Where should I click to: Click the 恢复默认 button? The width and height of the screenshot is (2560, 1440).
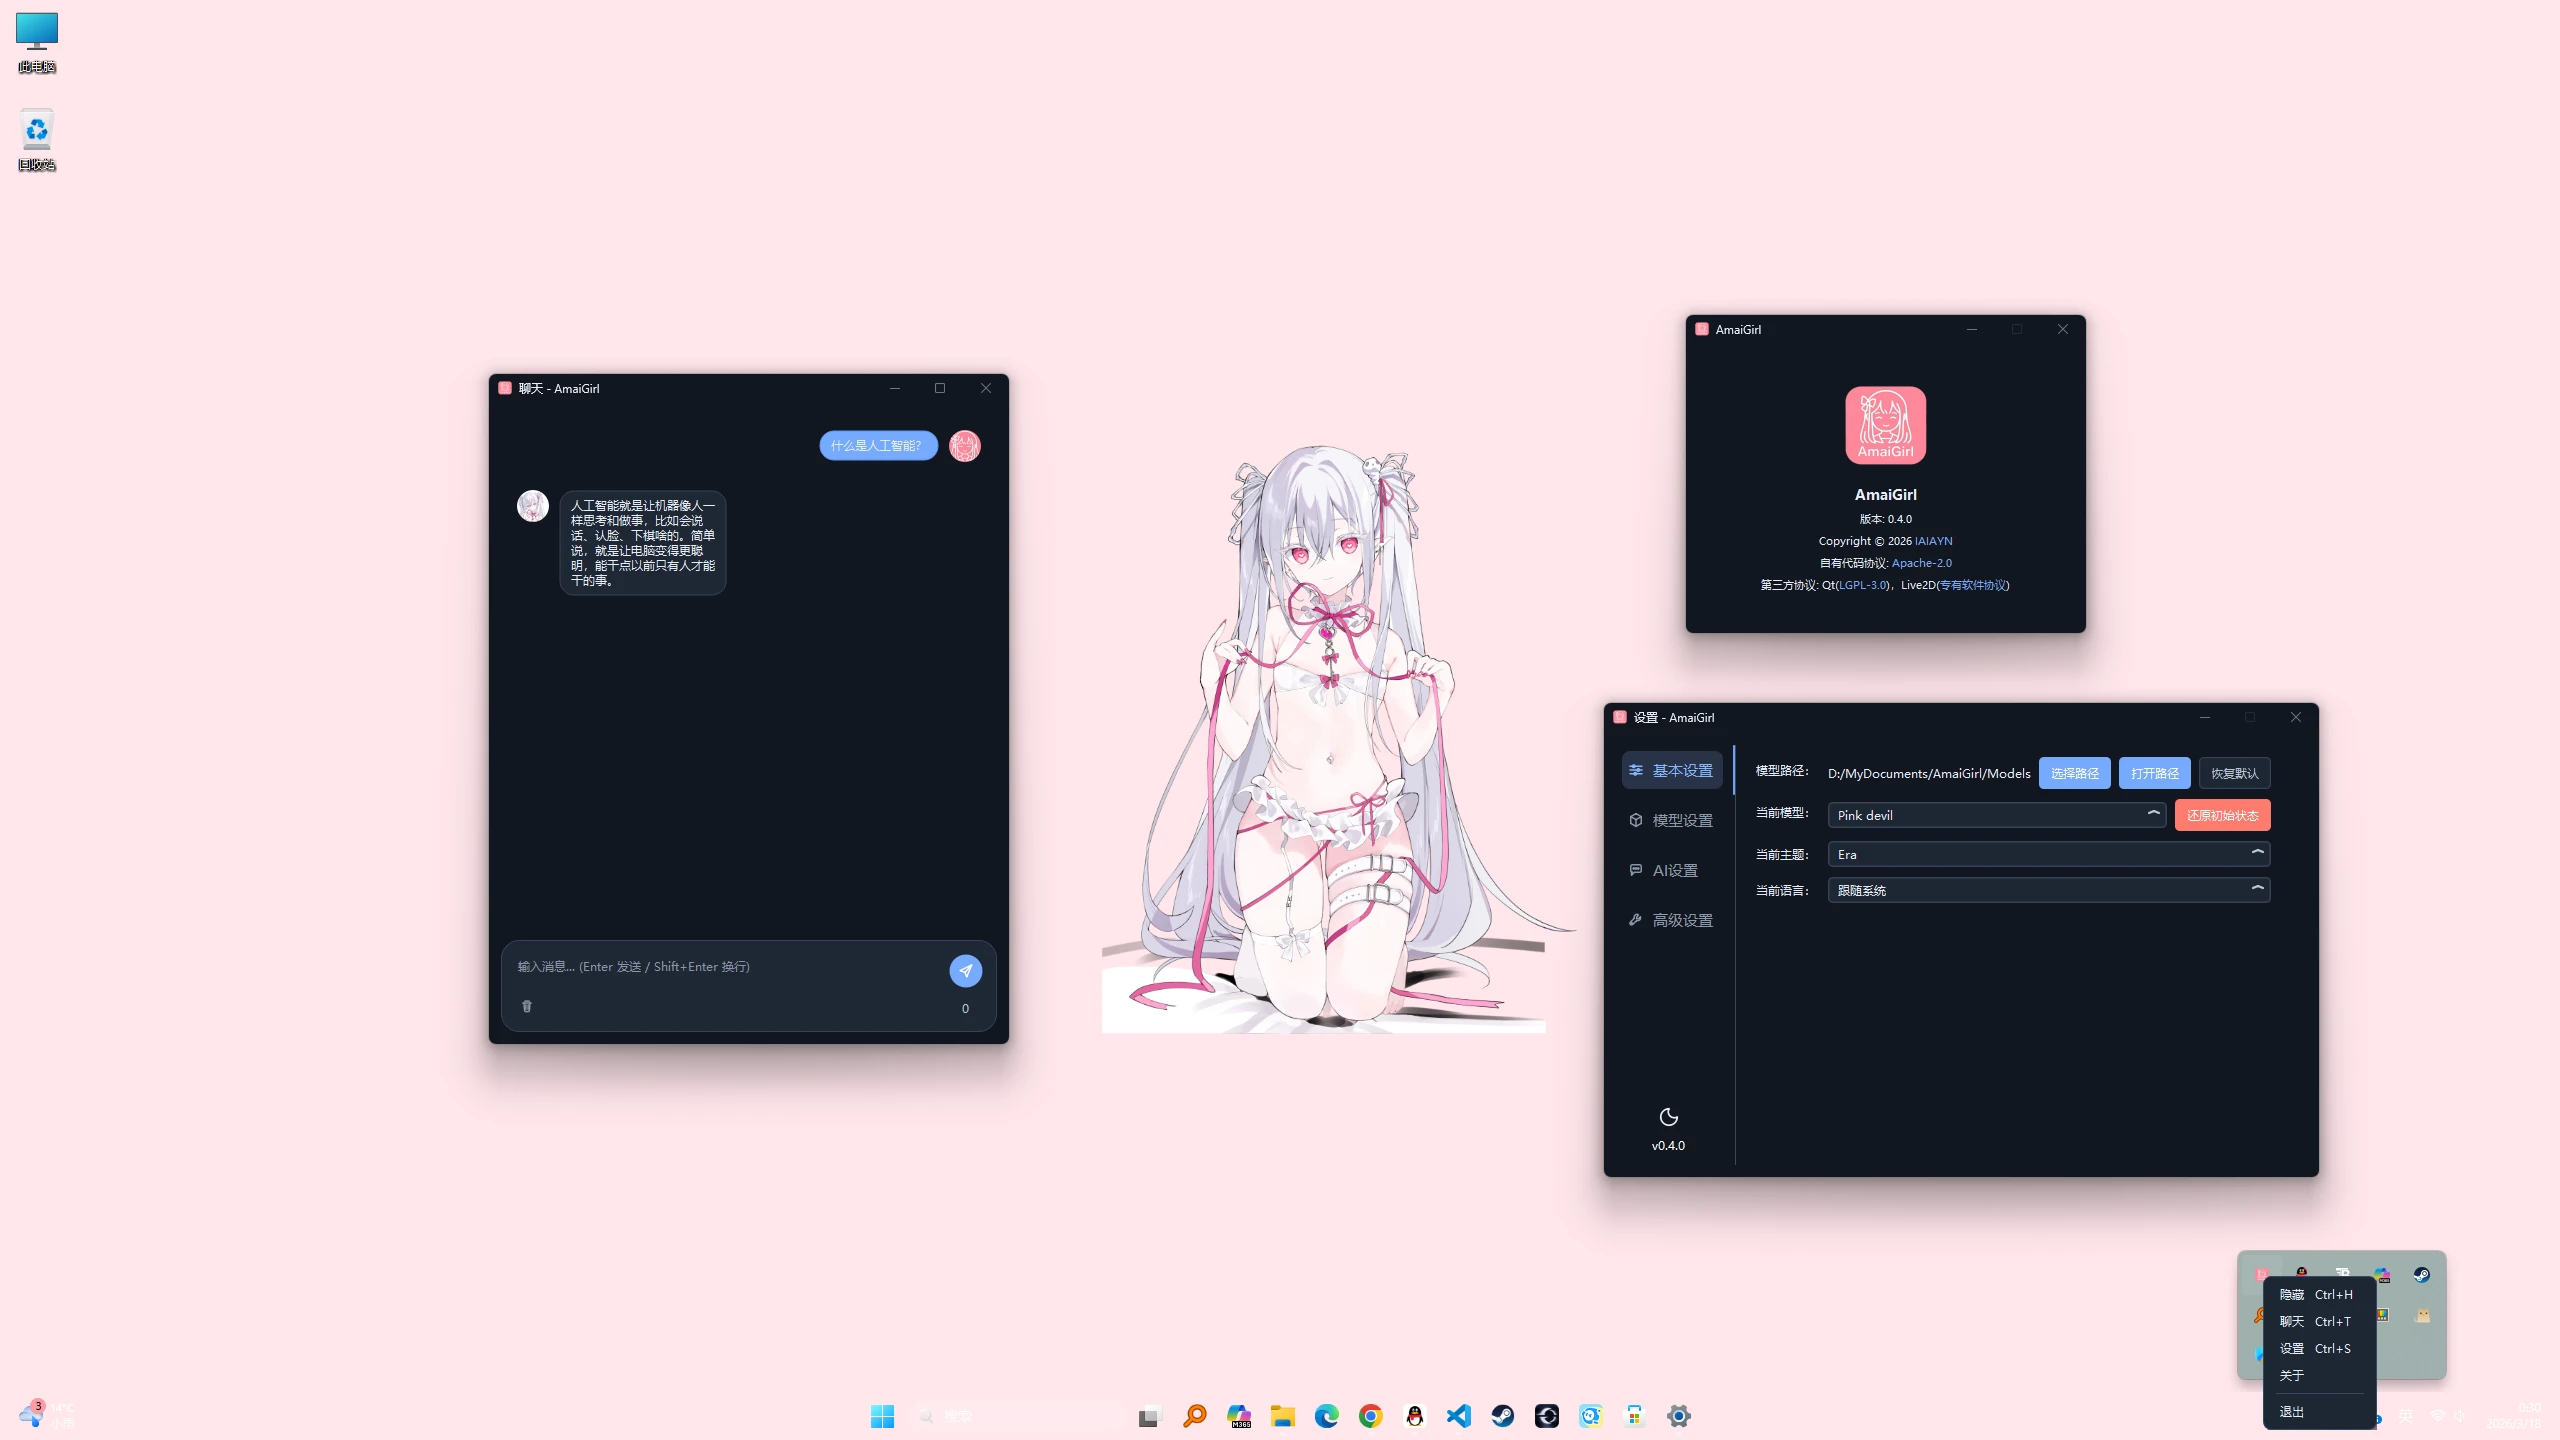point(2235,773)
